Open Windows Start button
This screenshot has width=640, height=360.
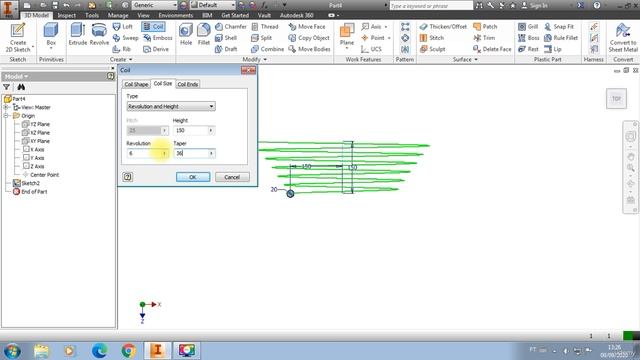pos(12,351)
